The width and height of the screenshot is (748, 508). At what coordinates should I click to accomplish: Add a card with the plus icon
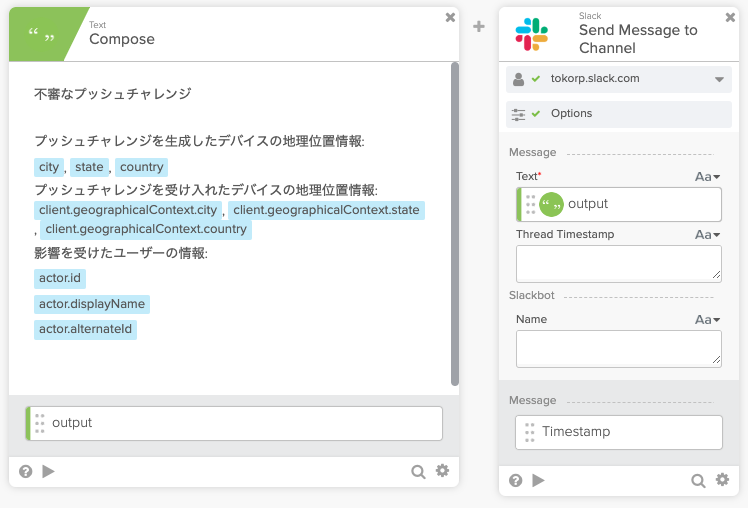pos(479,26)
